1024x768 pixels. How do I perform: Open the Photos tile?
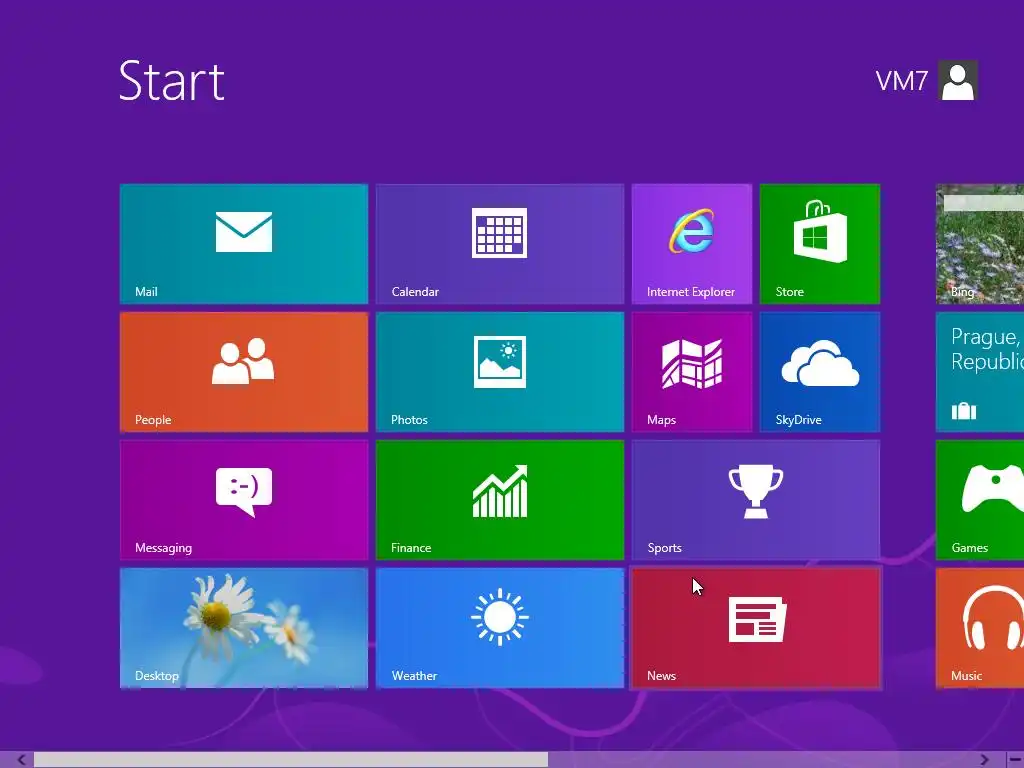(500, 372)
